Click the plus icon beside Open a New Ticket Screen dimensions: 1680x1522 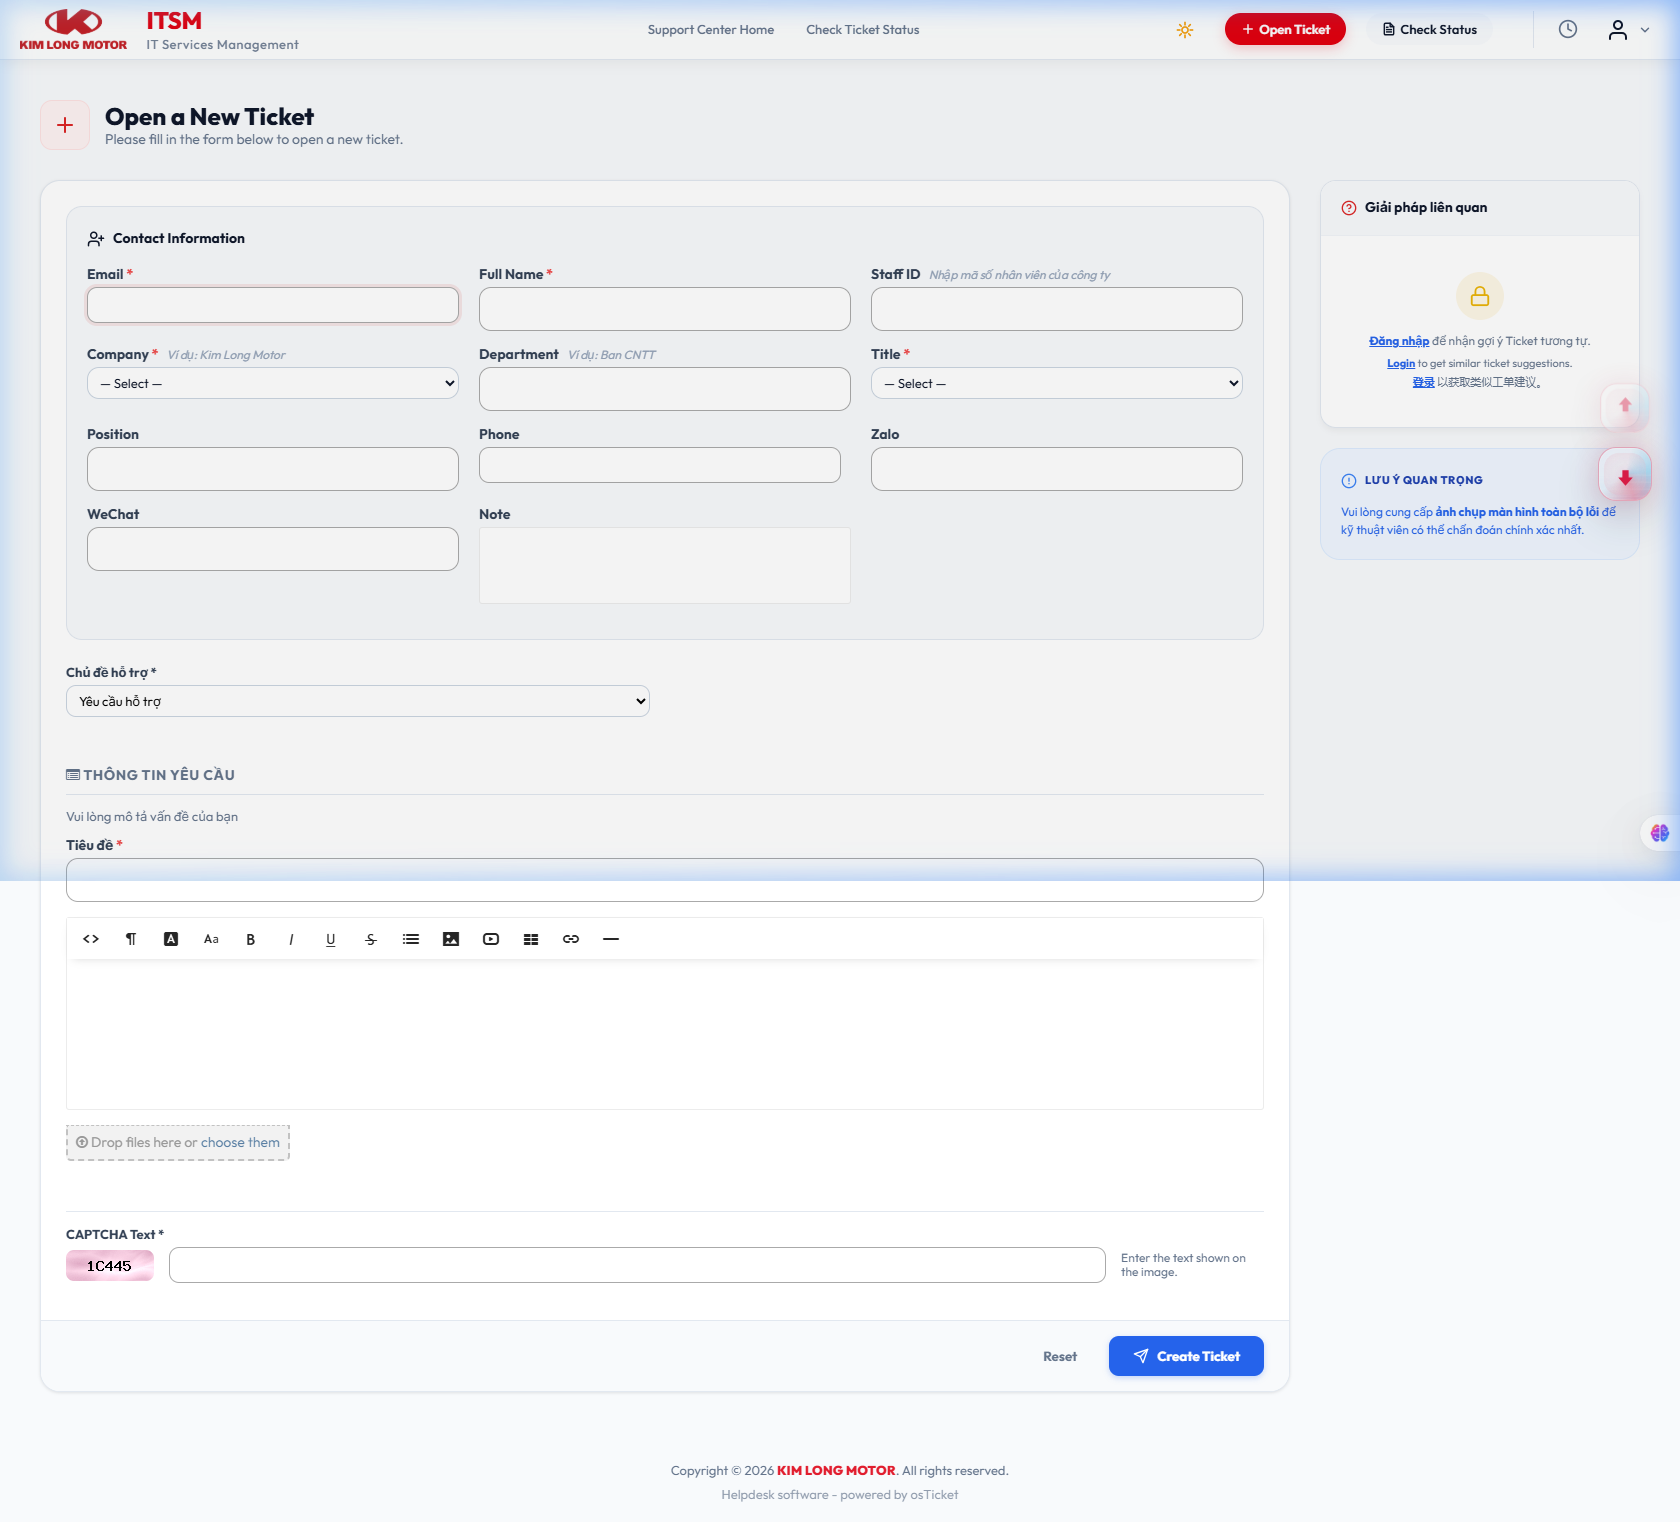65,125
